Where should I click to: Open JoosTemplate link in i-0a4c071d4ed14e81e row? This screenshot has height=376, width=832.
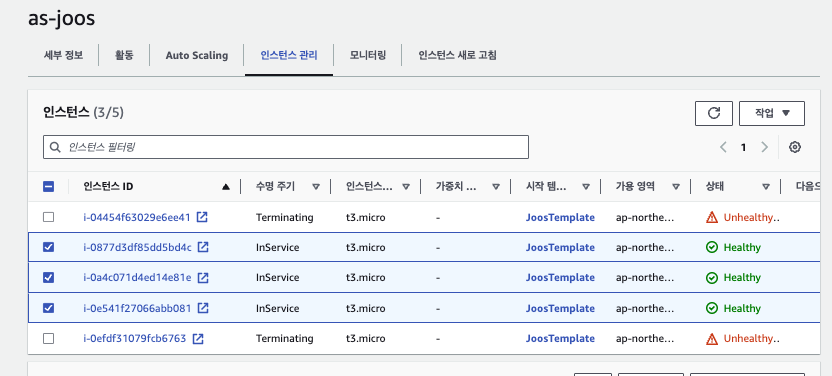560,277
